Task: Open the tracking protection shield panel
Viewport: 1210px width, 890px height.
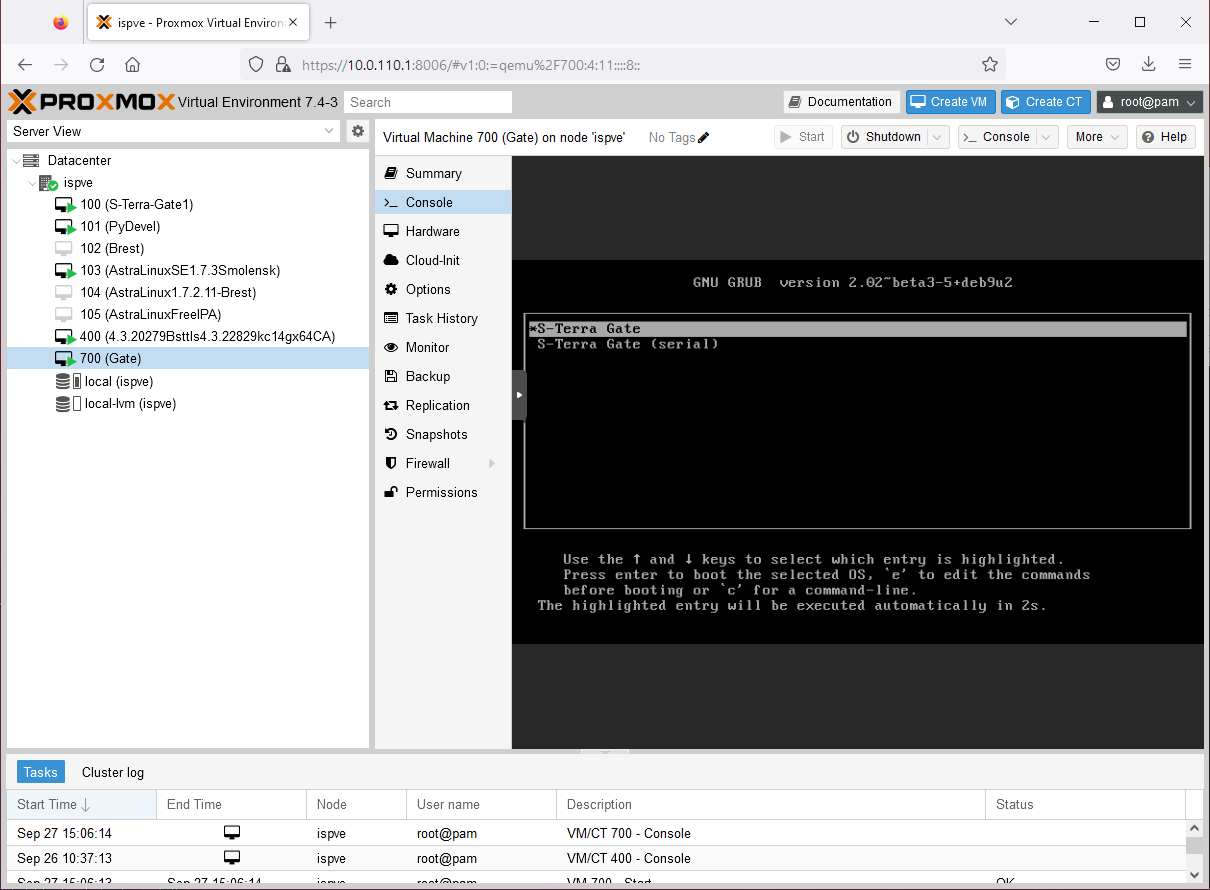Action: (256, 64)
